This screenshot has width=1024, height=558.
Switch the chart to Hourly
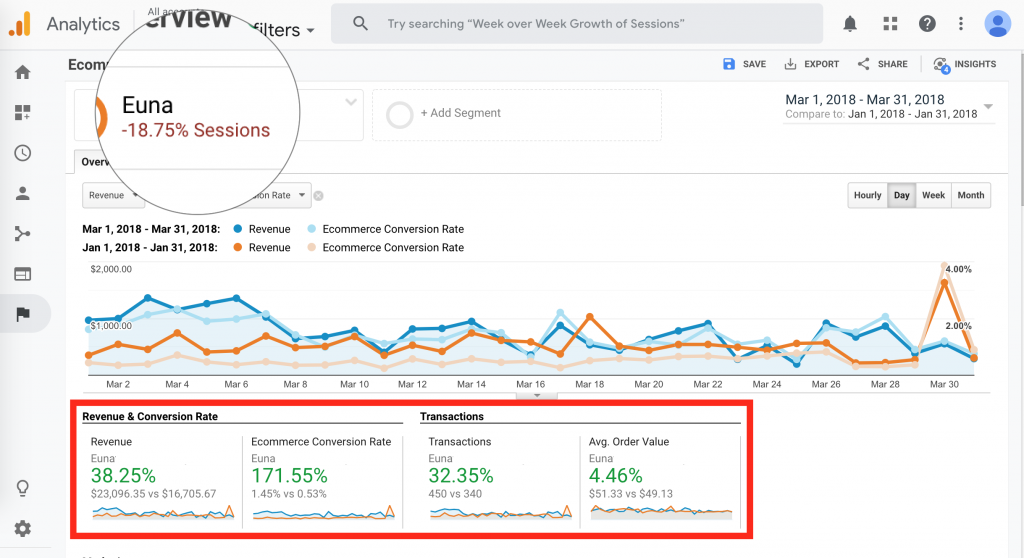[x=867, y=195]
